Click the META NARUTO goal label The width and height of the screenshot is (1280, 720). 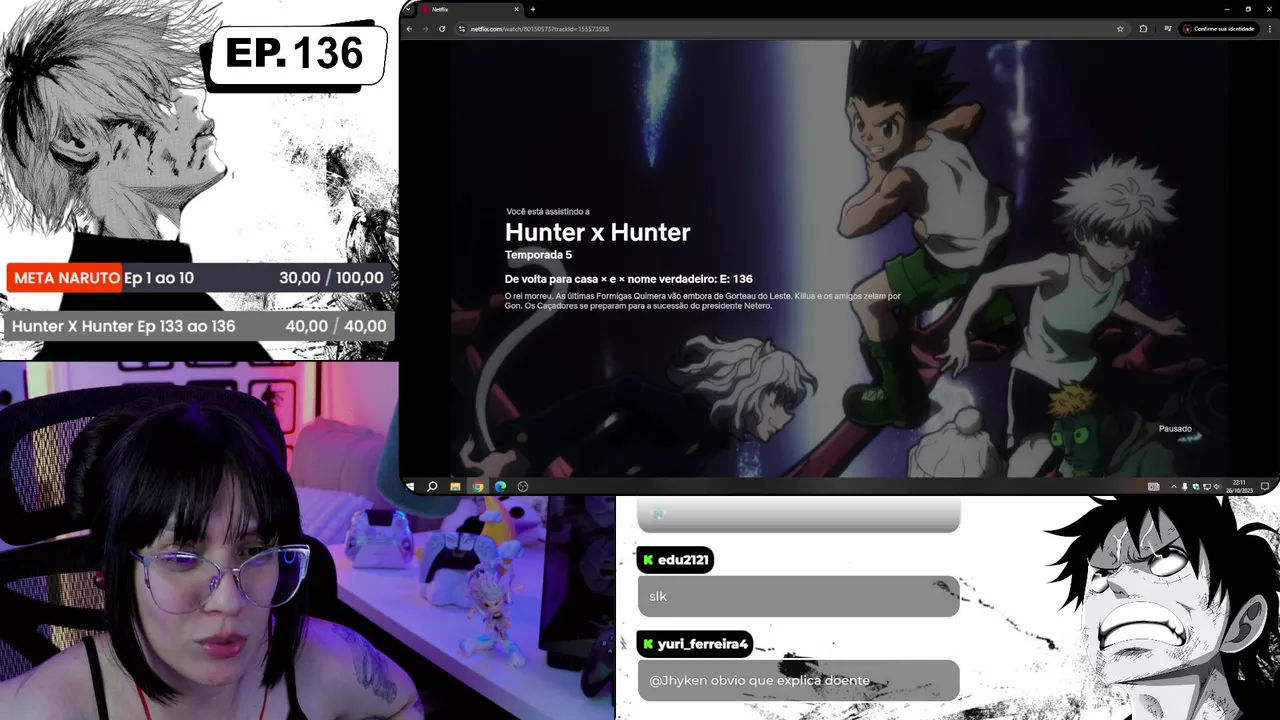[x=66, y=278]
